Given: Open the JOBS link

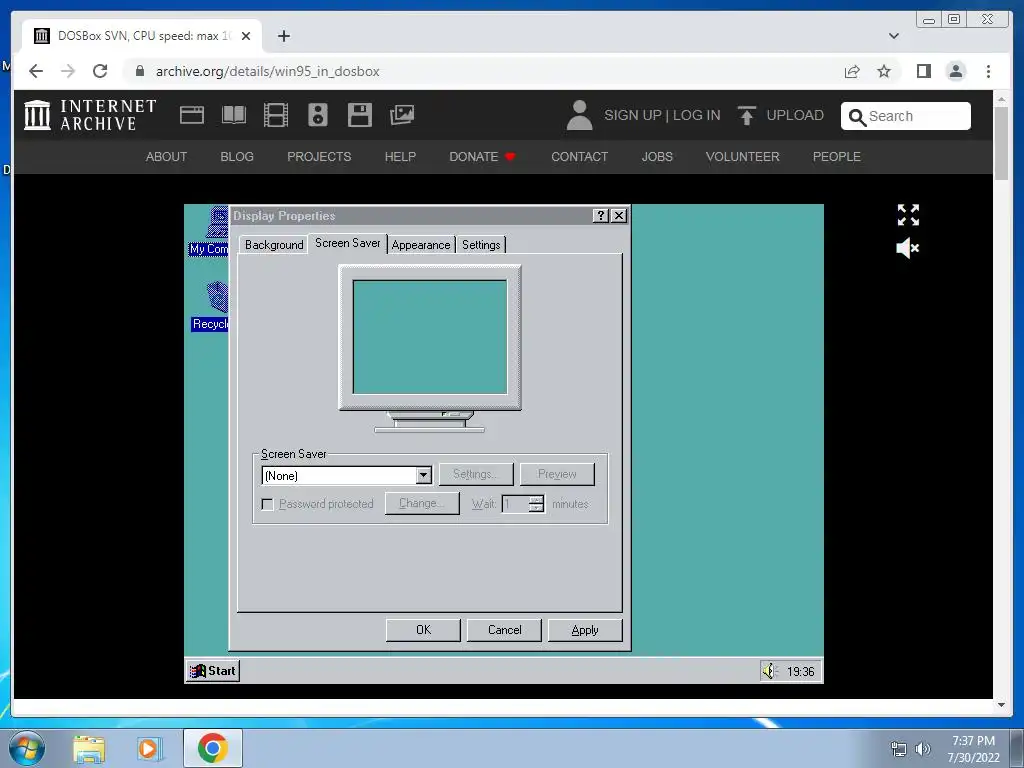Looking at the screenshot, I should pyautogui.click(x=656, y=157).
